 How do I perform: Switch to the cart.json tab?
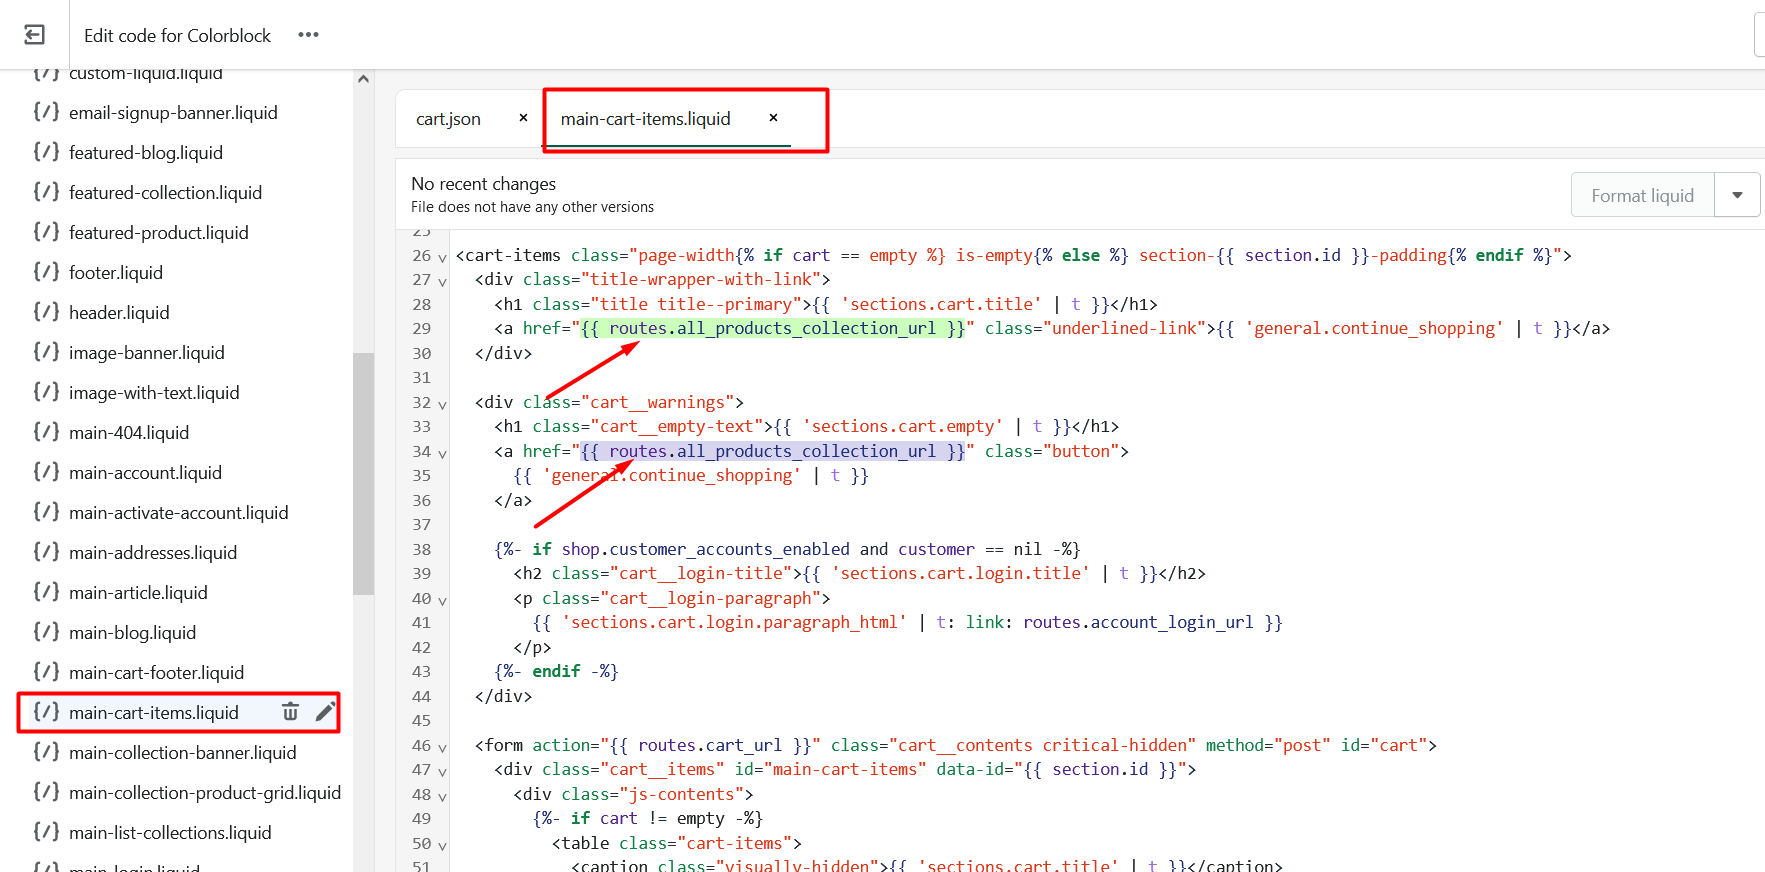tap(448, 119)
